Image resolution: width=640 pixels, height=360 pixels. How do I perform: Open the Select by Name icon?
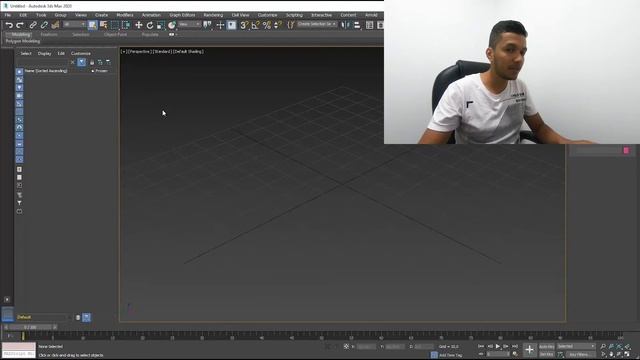104,25
